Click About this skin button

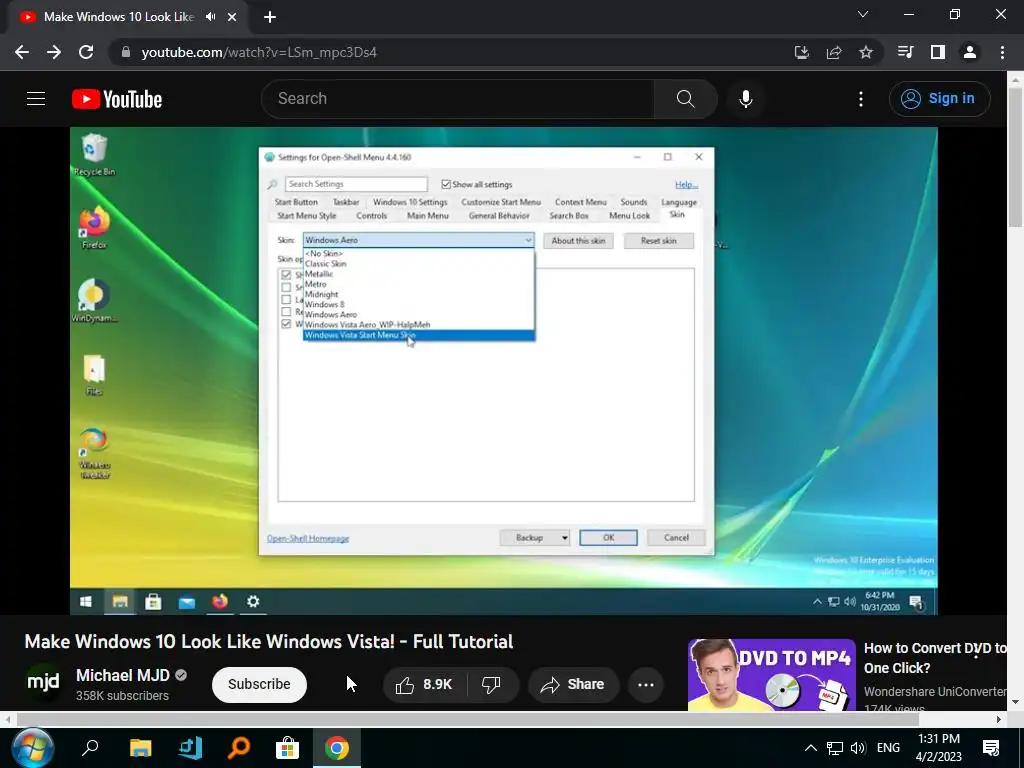[x=578, y=241]
